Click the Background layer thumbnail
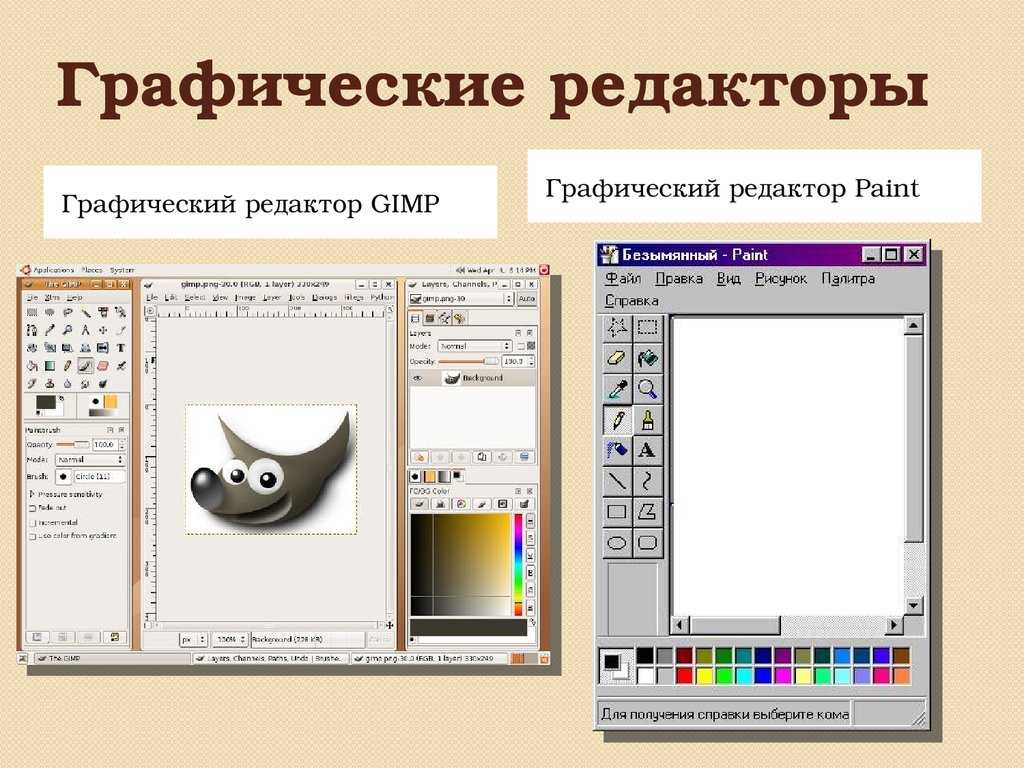Screen dimensions: 1024x768 (x=451, y=378)
